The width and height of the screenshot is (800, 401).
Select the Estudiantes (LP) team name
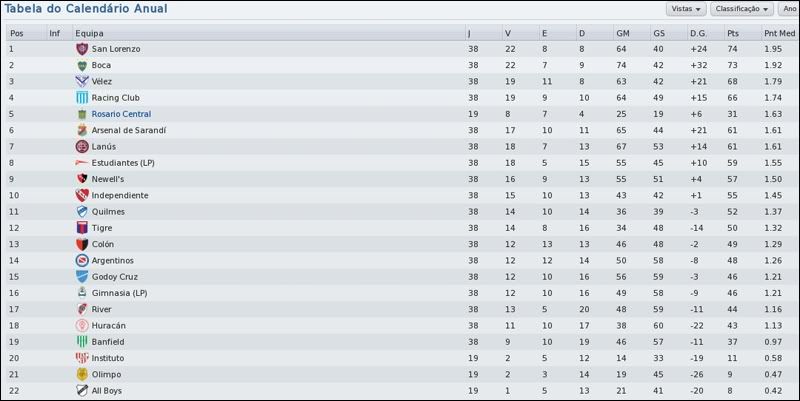120,163
